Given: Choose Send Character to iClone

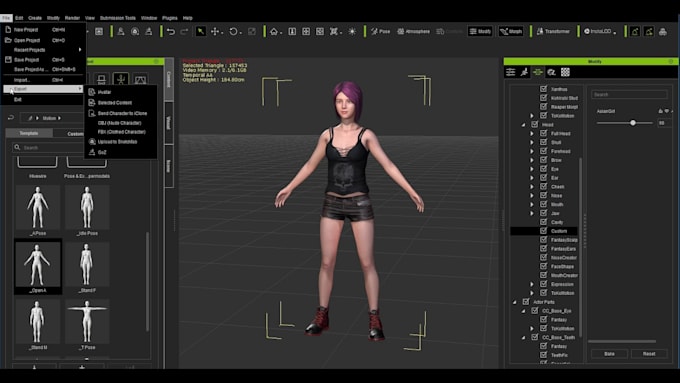Looking at the screenshot, I should (x=122, y=113).
